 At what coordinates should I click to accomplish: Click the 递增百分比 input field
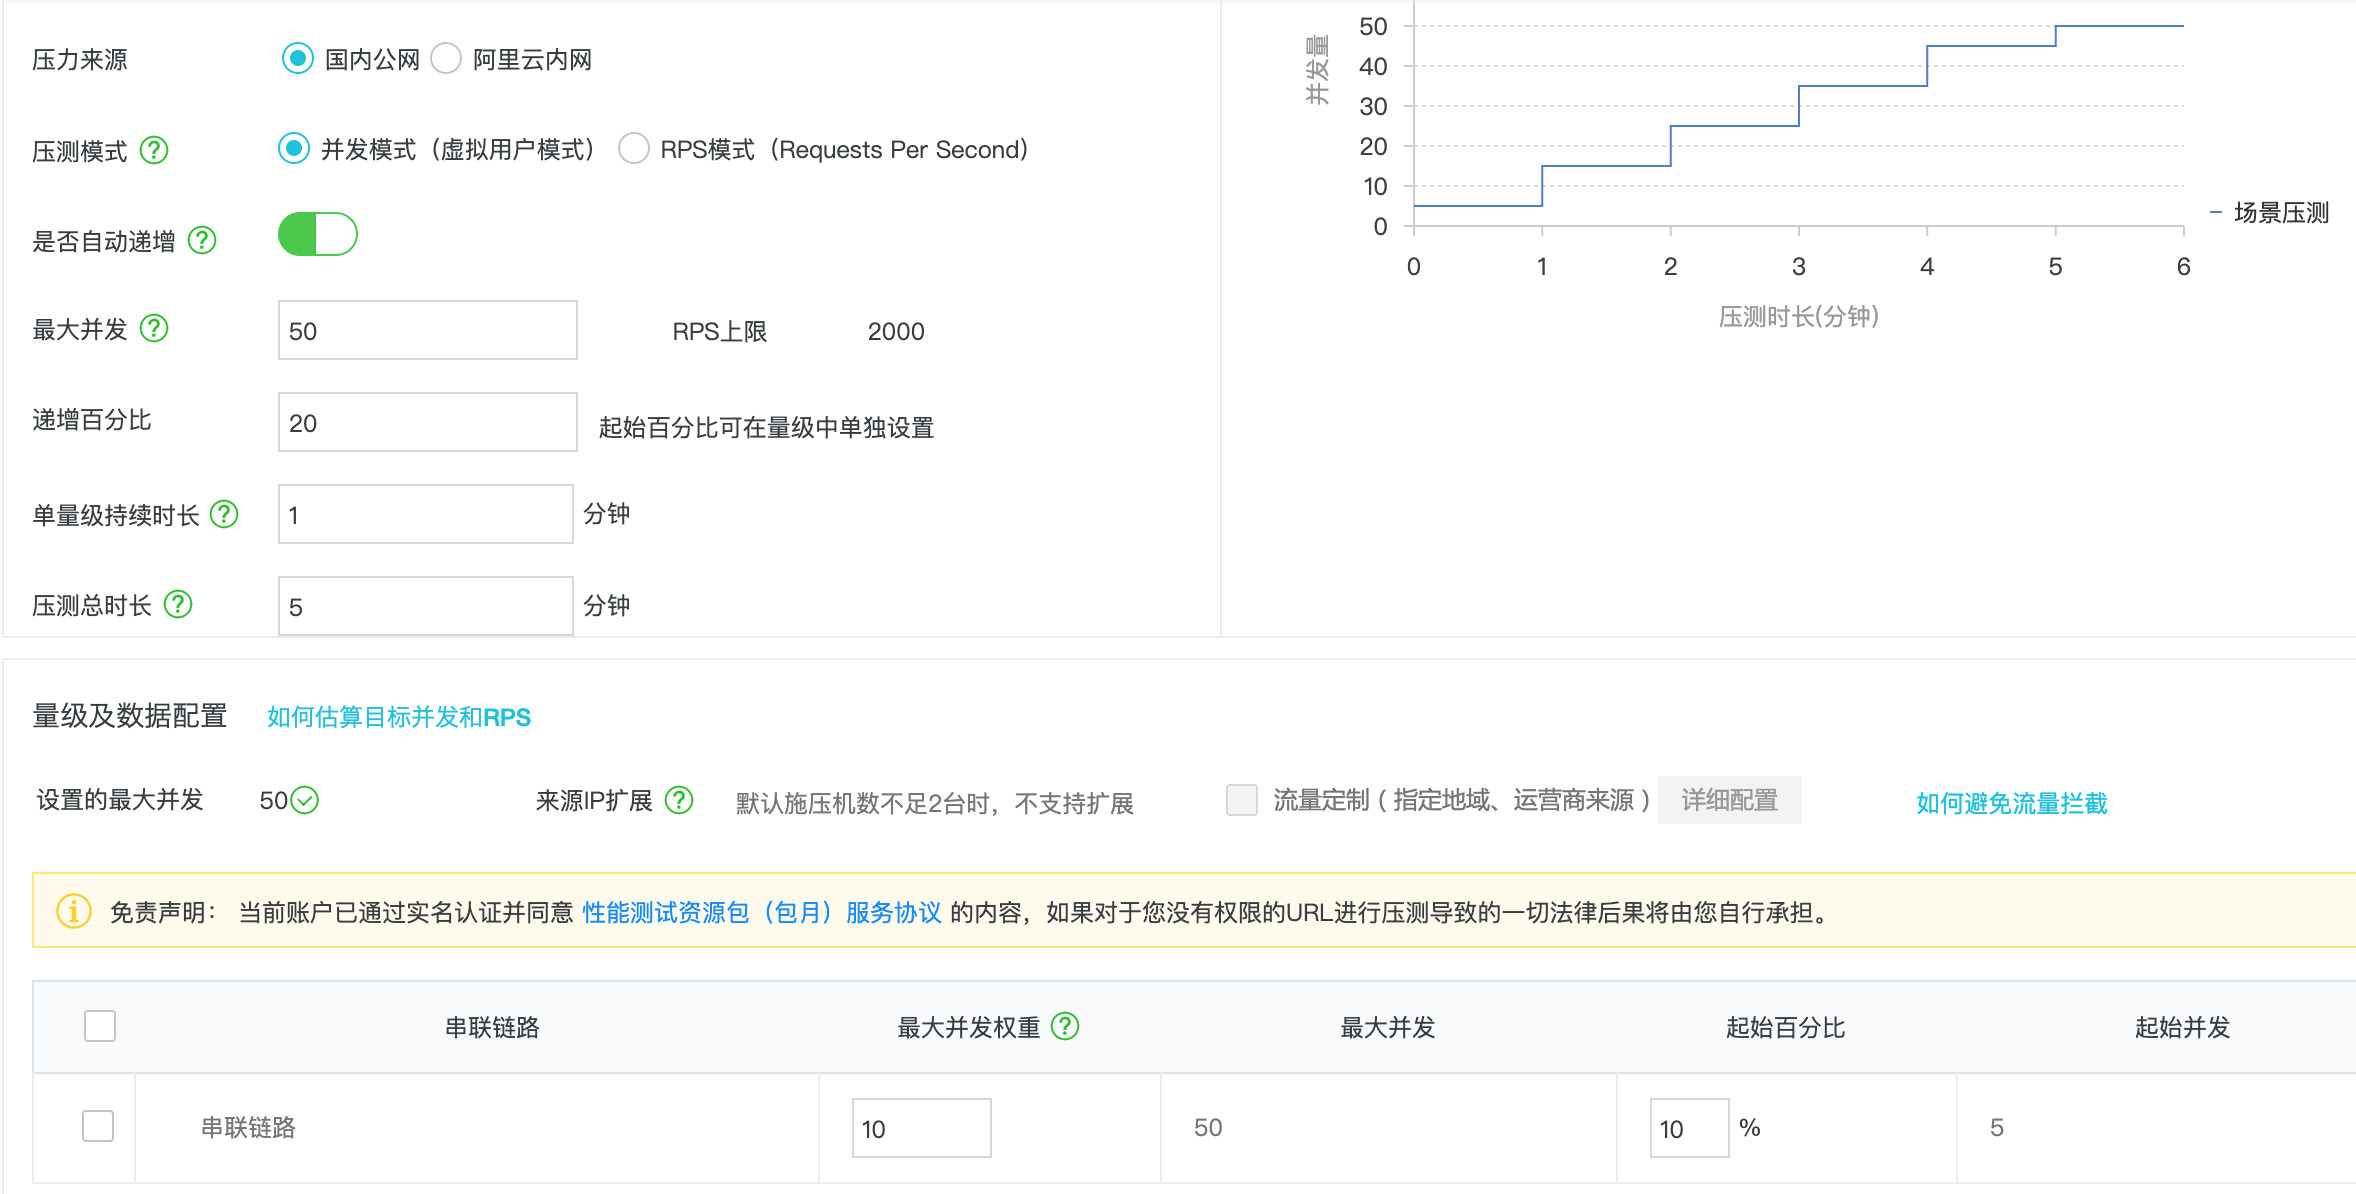point(427,422)
